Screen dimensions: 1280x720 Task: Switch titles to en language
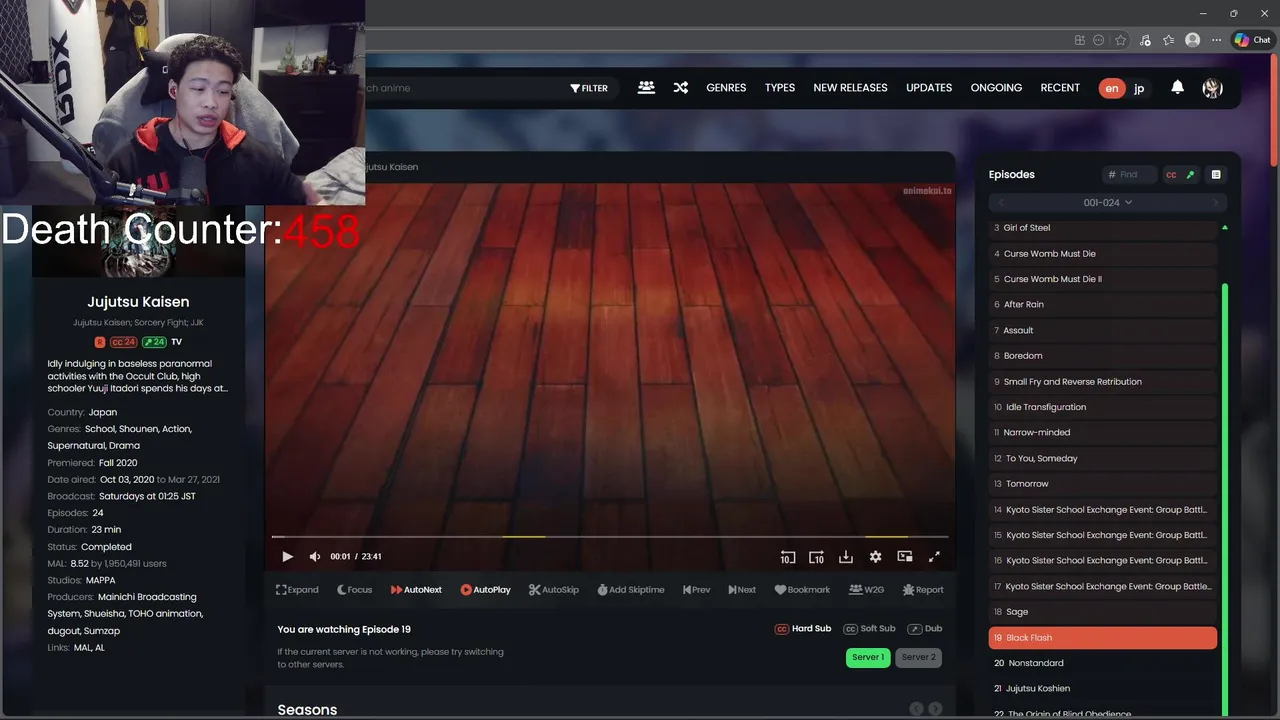click(1111, 88)
